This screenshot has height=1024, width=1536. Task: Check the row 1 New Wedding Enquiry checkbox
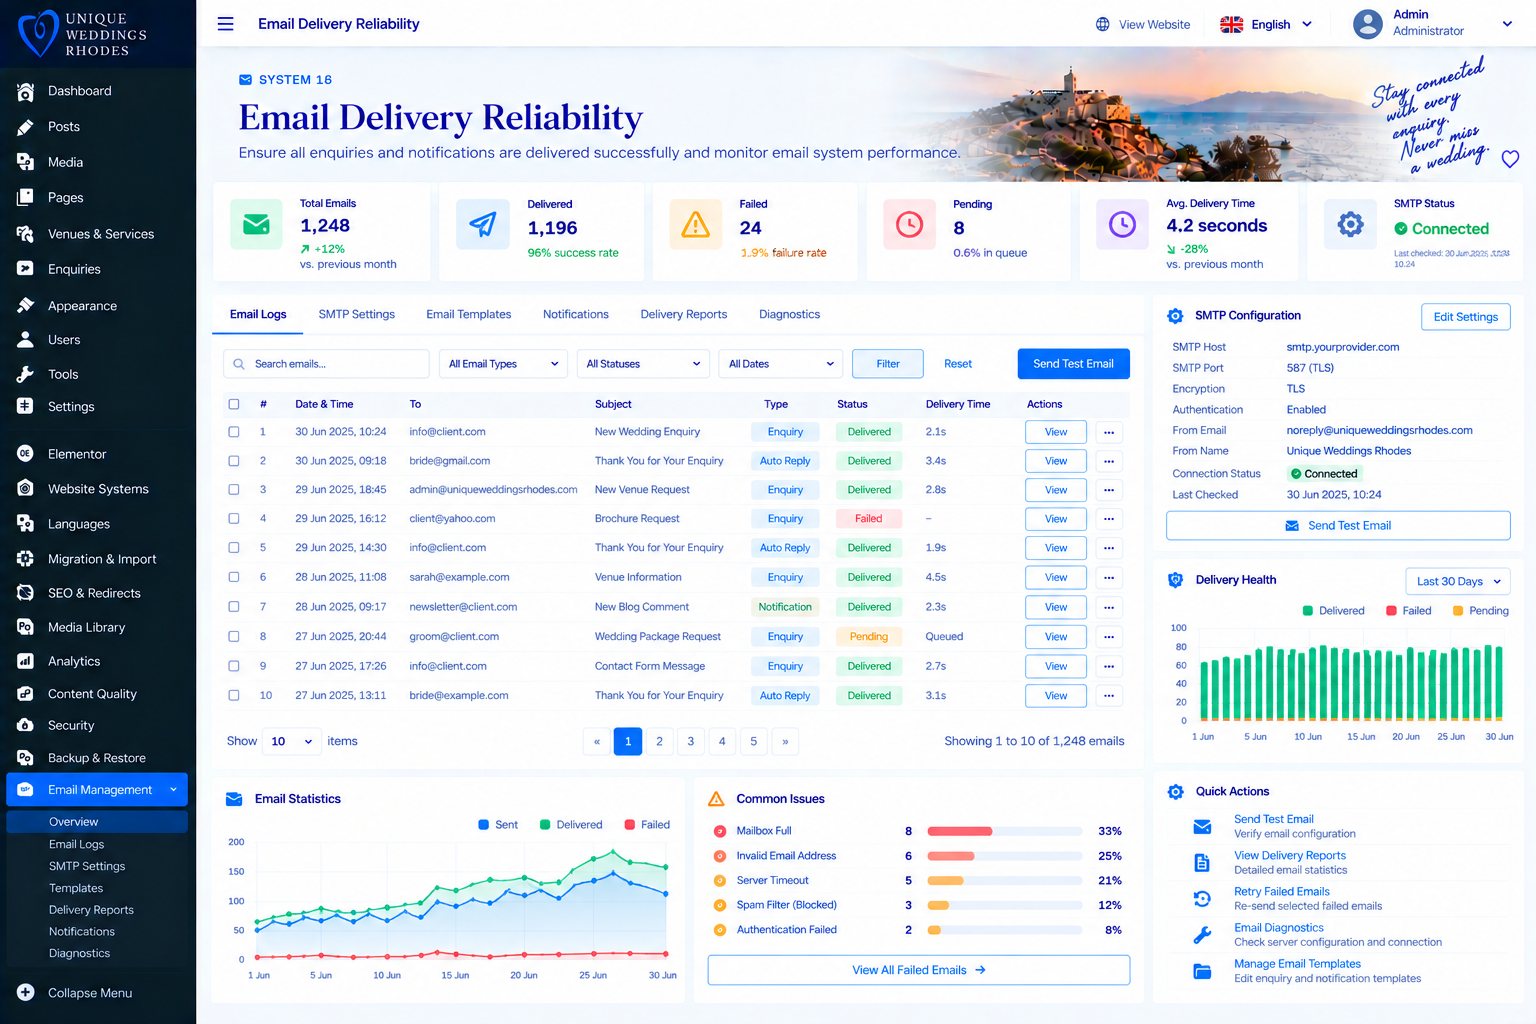[234, 432]
